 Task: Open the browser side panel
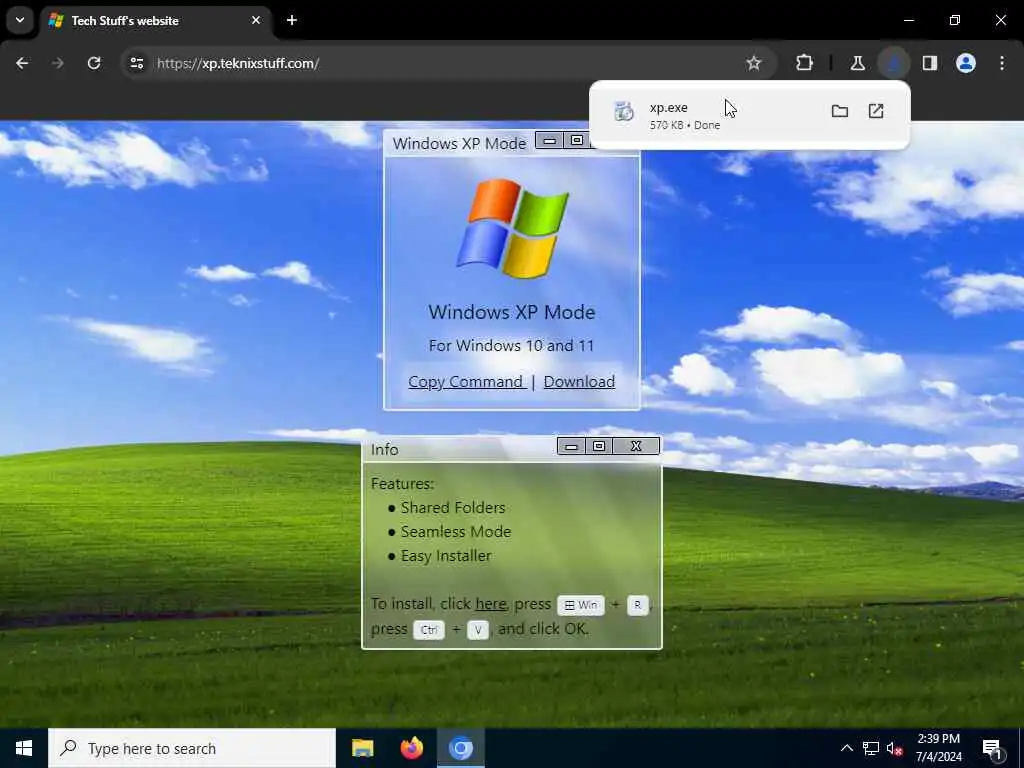[x=930, y=63]
